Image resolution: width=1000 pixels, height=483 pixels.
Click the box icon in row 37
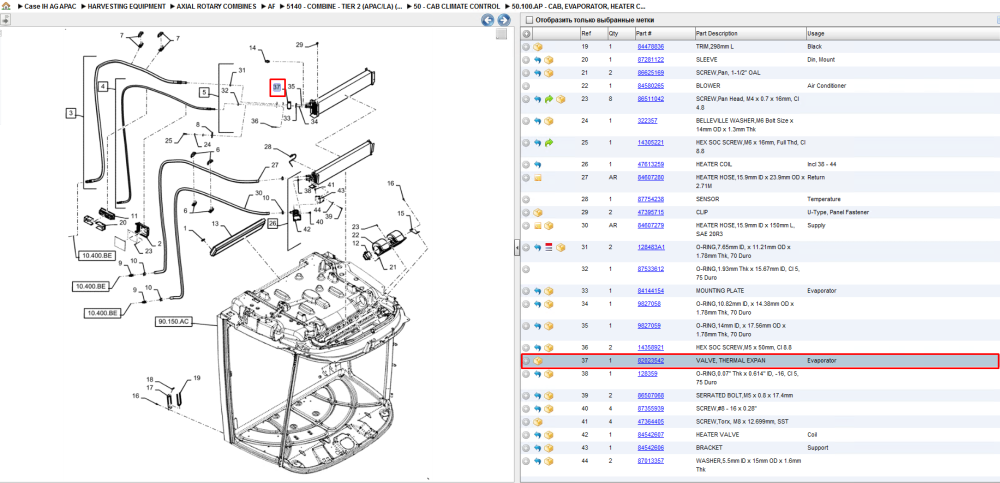(538, 360)
